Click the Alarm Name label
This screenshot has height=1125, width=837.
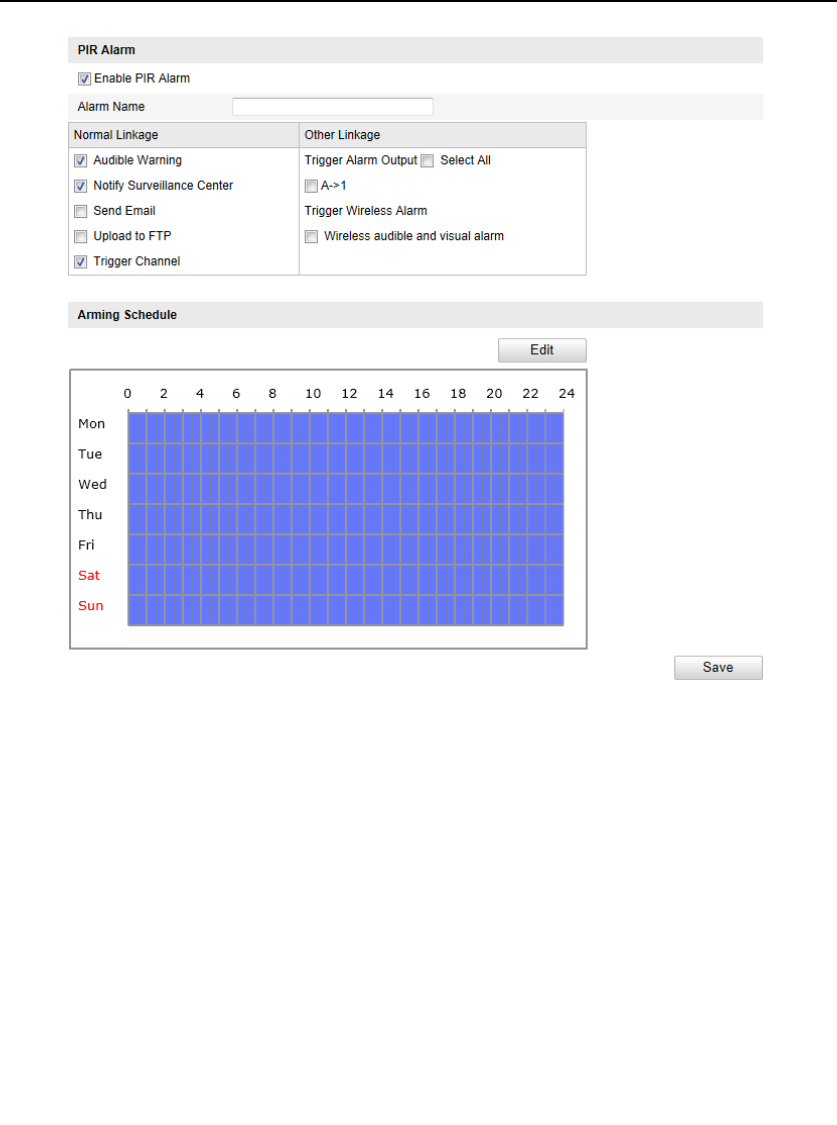pyautogui.click(x=111, y=107)
